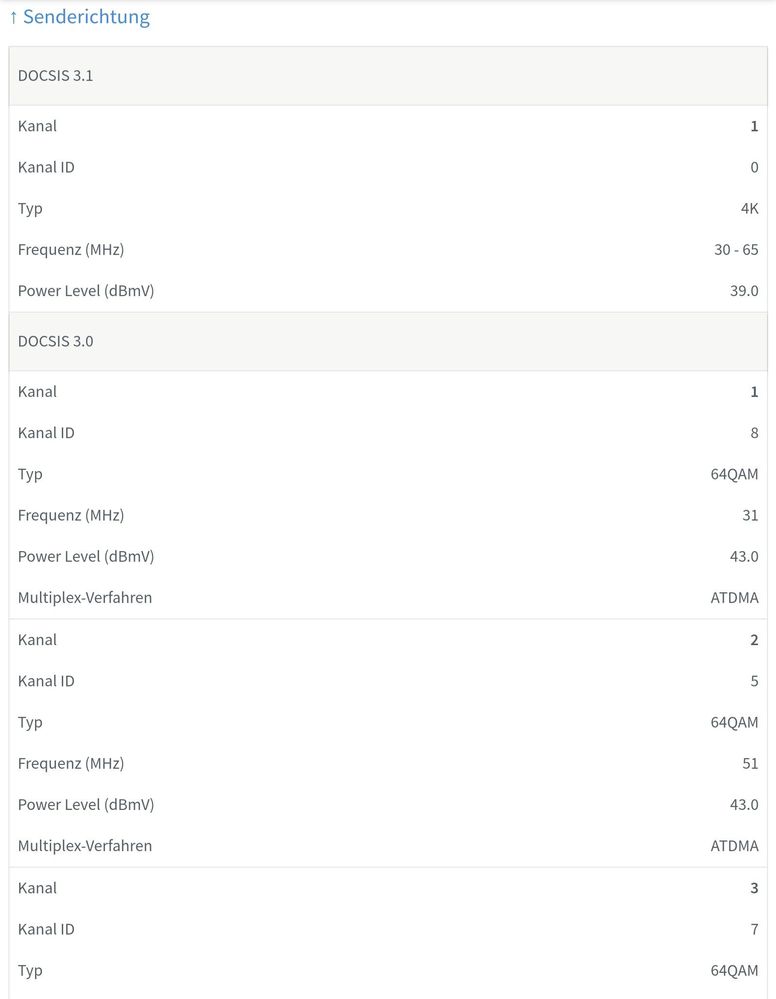Click the Kanal 3 row number
Screen dimensions: 776x999
pyautogui.click(x=754, y=888)
